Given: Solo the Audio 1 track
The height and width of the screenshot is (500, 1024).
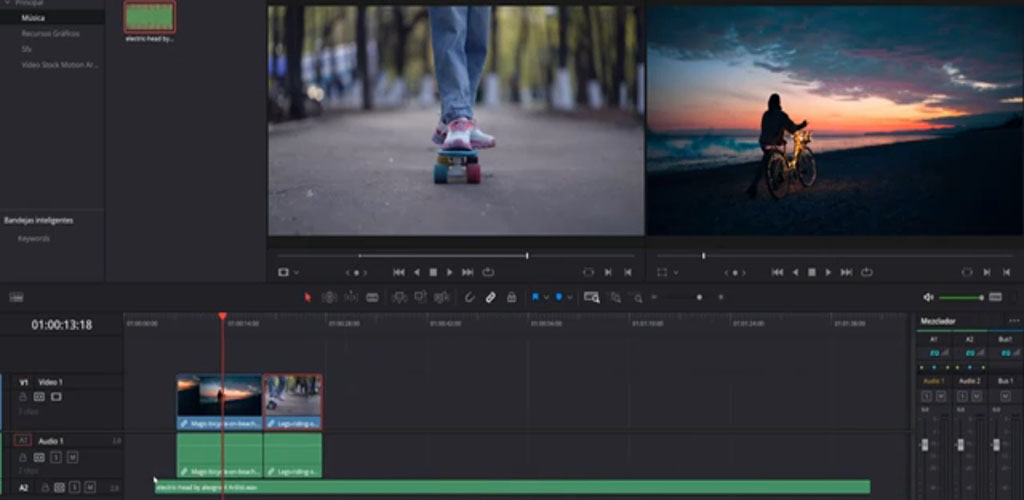Looking at the screenshot, I should coord(56,457).
